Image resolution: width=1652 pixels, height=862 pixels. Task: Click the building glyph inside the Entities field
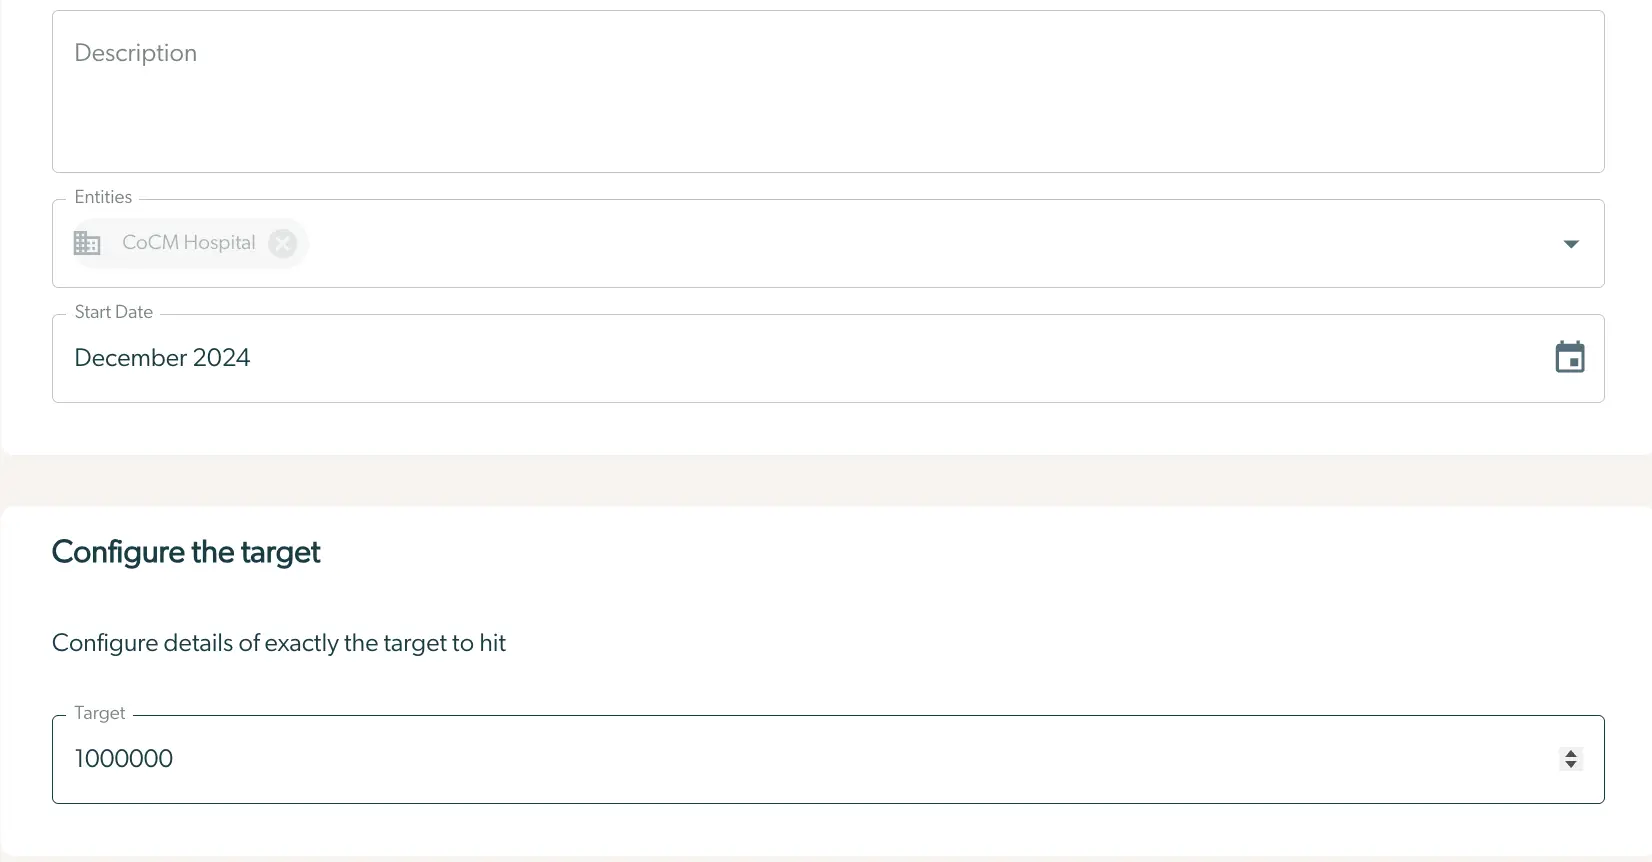click(87, 242)
